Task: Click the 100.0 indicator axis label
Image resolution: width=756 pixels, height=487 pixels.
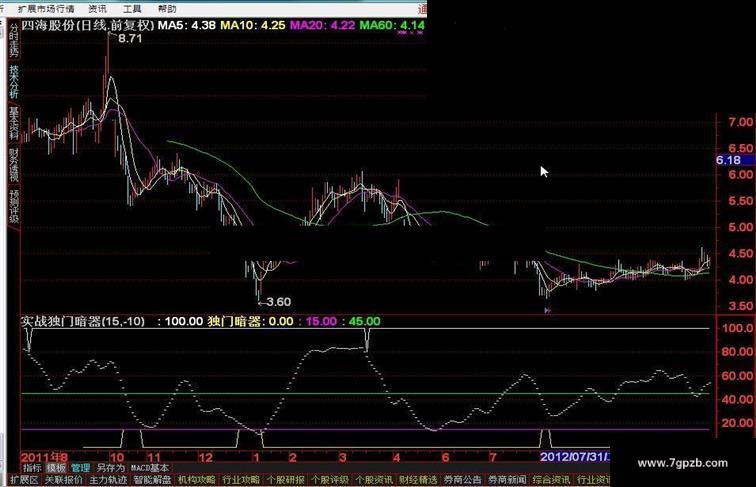Action: coord(737,328)
